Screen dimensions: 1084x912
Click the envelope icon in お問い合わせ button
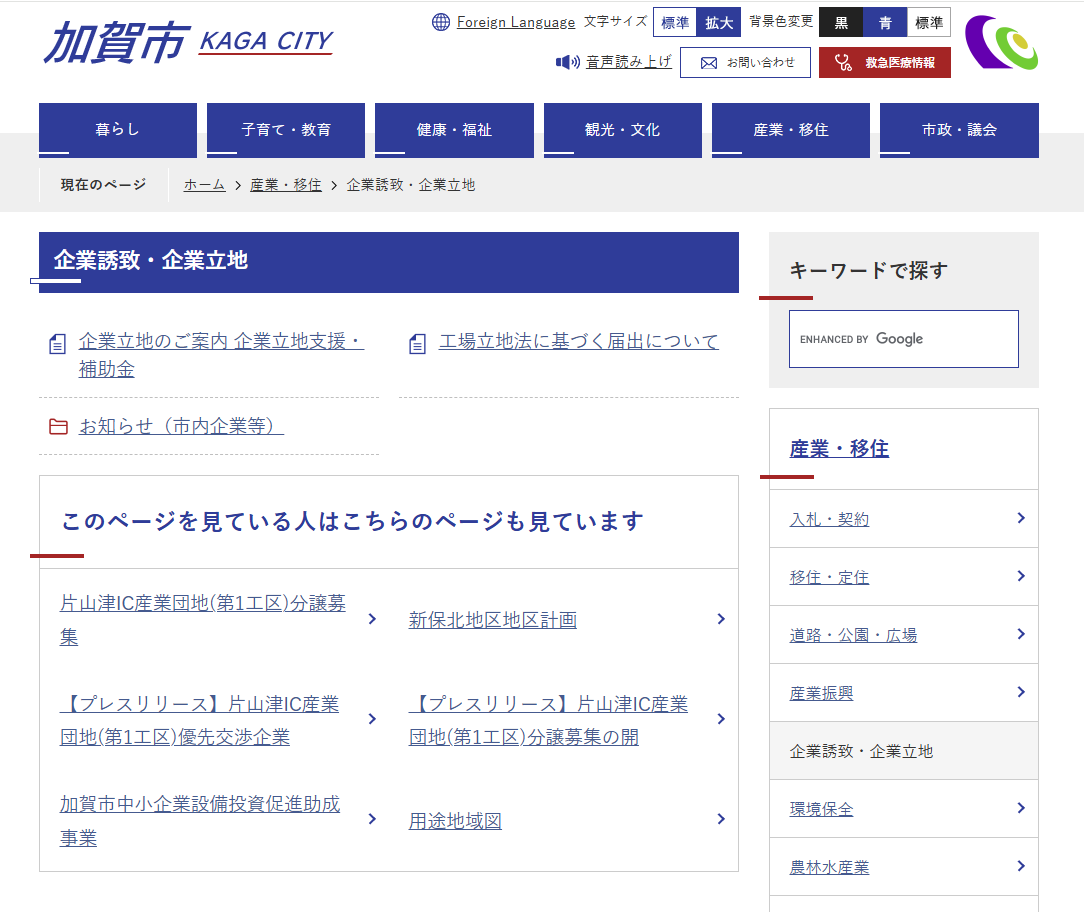tap(709, 63)
